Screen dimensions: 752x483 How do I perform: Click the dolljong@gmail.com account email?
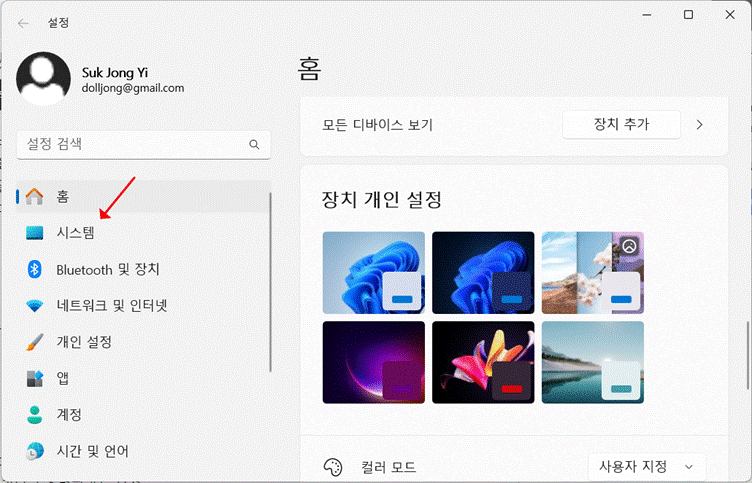[x=133, y=88]
